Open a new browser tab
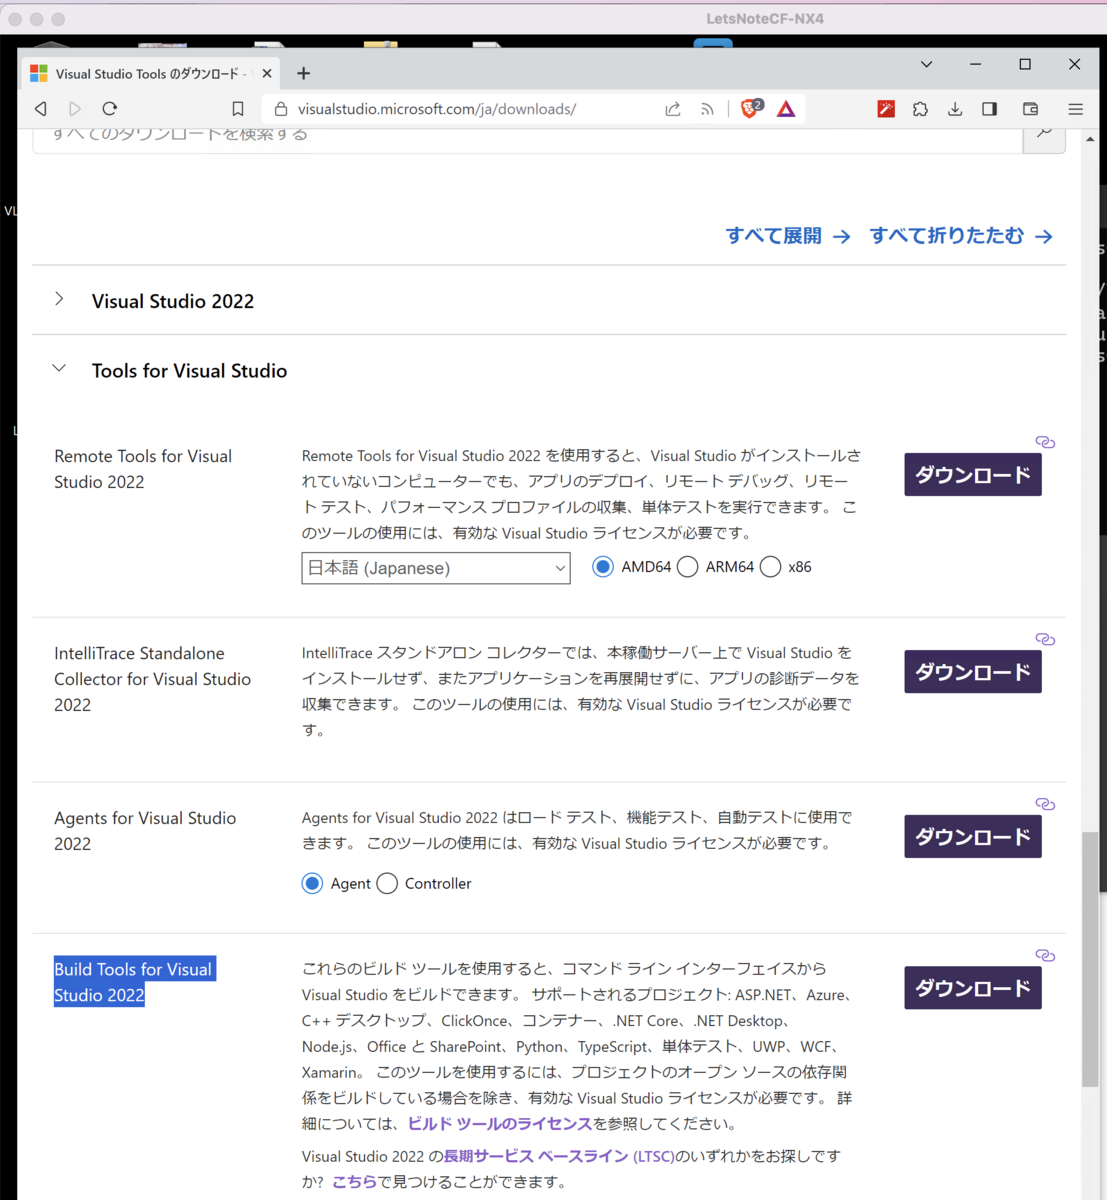1107x1200 pixels. (x=304, y=73)
